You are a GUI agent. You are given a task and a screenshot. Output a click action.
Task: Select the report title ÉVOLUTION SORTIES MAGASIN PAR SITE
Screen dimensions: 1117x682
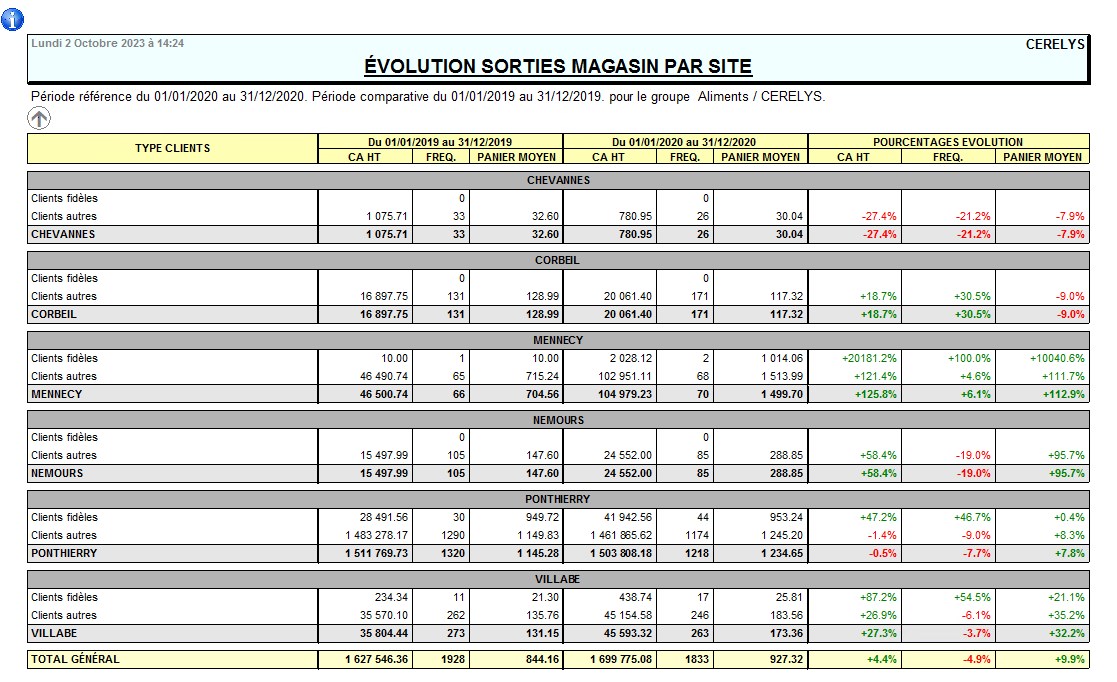558,67
